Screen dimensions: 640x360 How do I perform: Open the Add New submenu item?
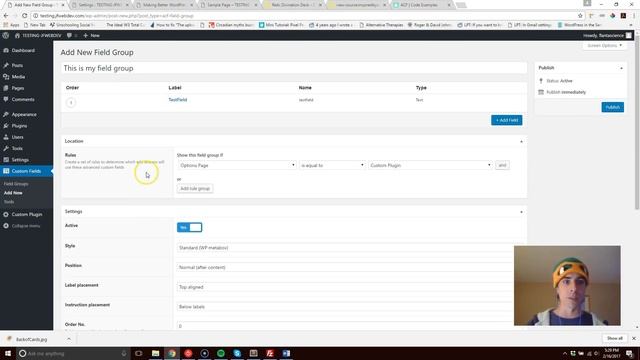tap(13, 193)
